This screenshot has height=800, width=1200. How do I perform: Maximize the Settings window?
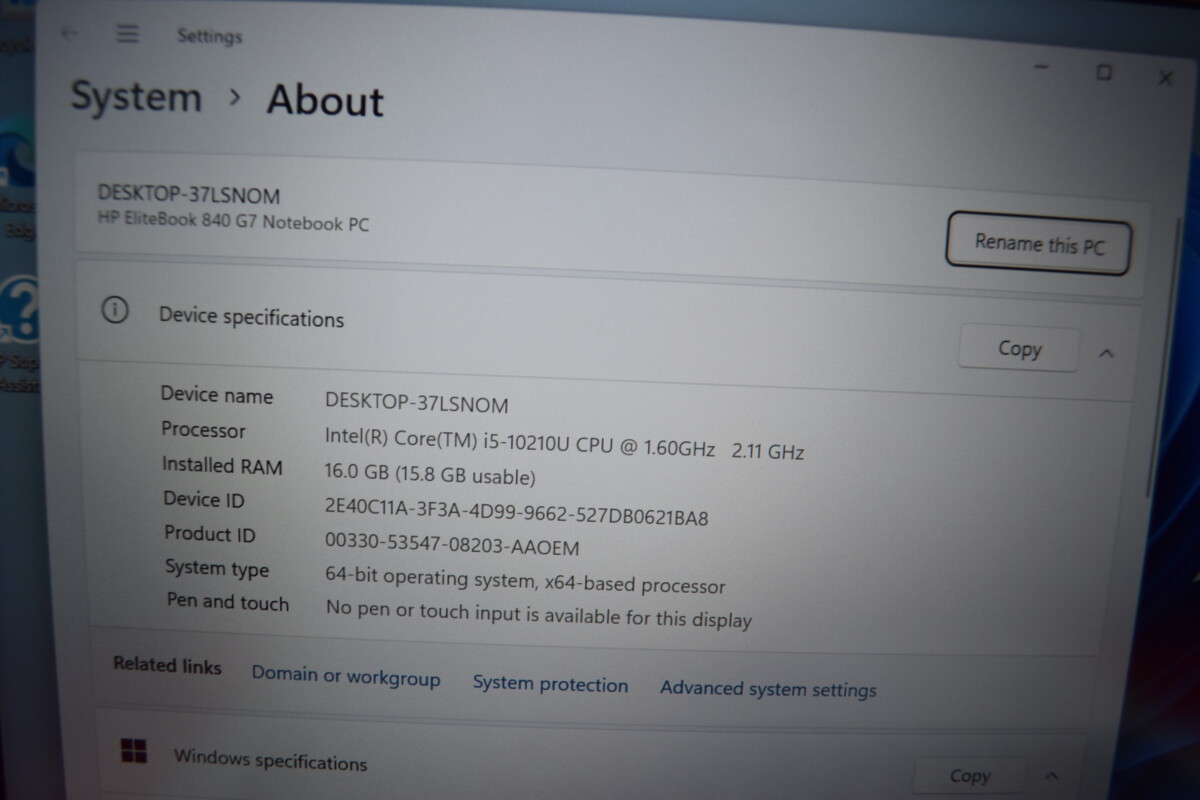(1104, 72)
